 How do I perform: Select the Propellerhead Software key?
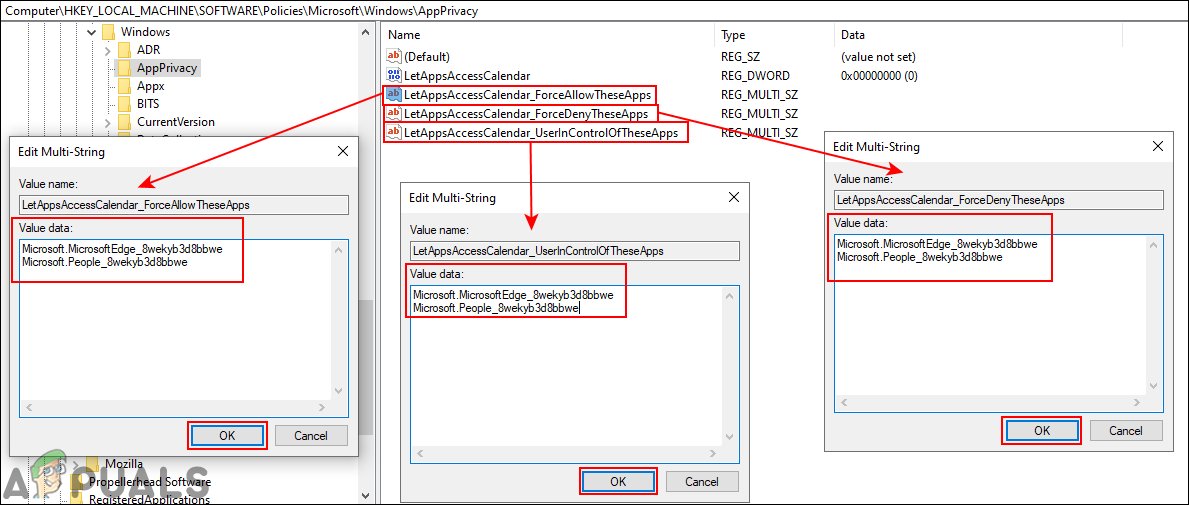click(150, 481)
